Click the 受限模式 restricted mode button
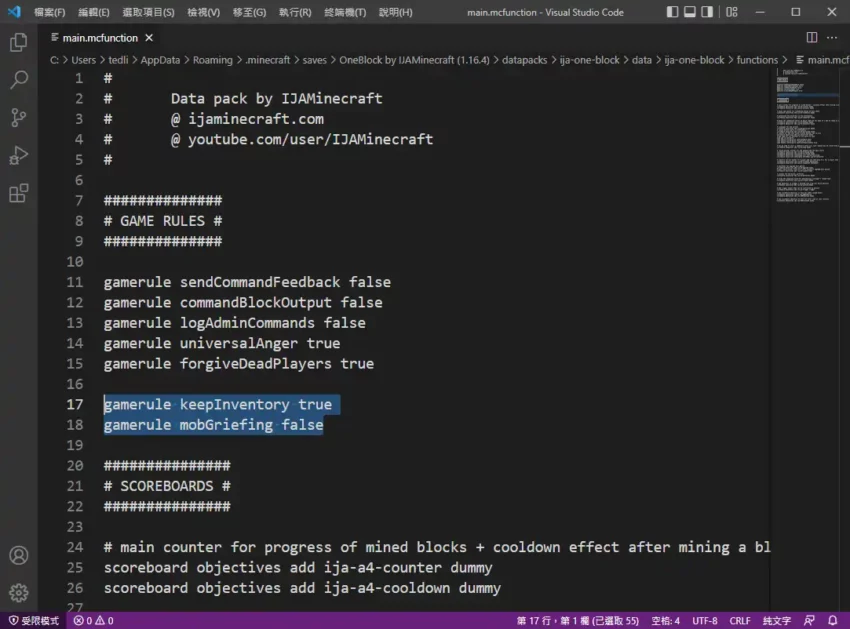Screen dimensions: 850x629 pyautogui.click(x=33, y=621)
